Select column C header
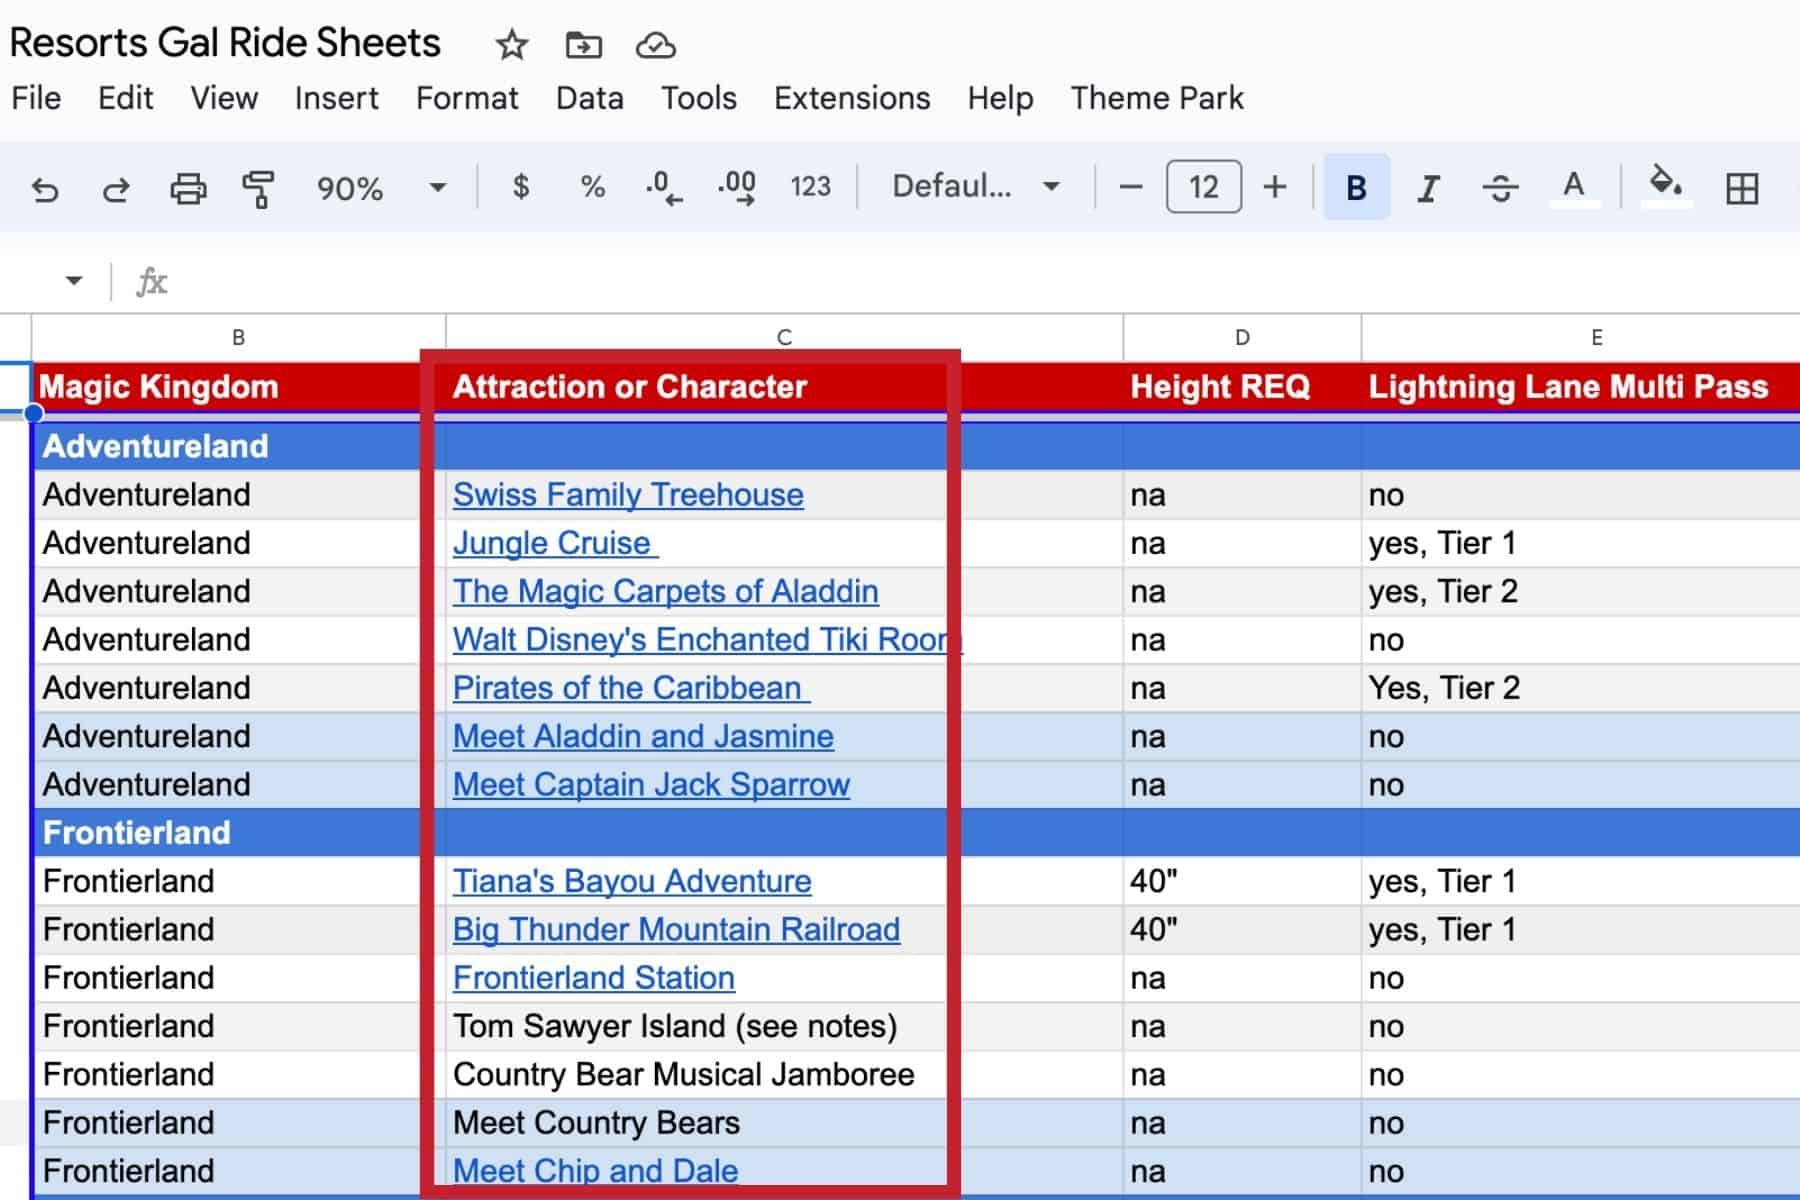The width and height of the screenshot is (1800, 1200). pos(784,338)
